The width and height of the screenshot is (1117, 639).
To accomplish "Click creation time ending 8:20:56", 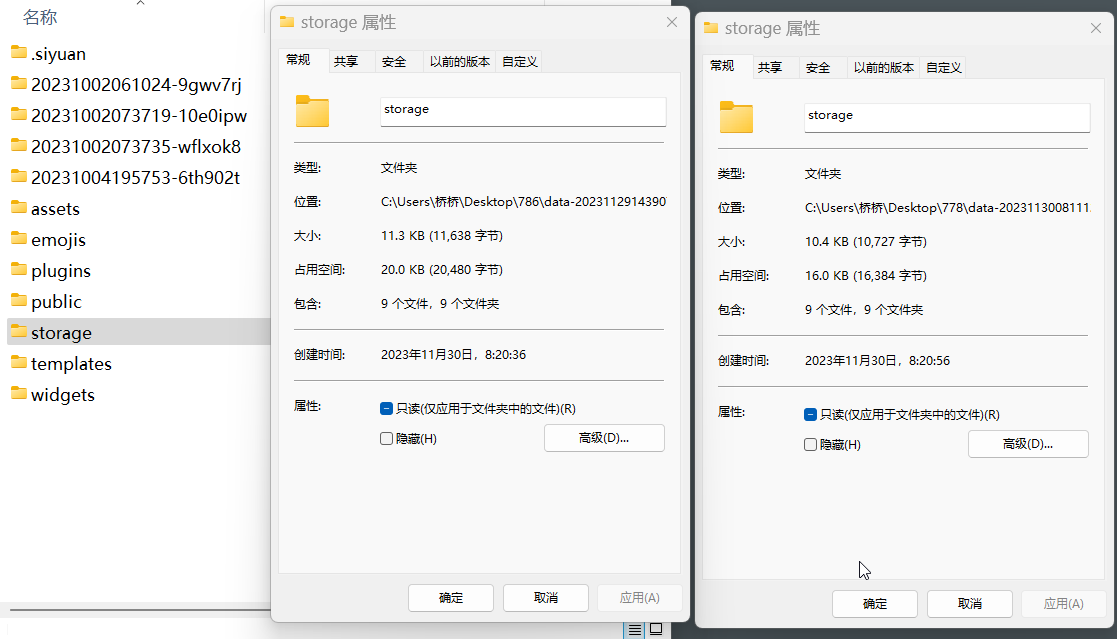I will [x=877, y=360].
